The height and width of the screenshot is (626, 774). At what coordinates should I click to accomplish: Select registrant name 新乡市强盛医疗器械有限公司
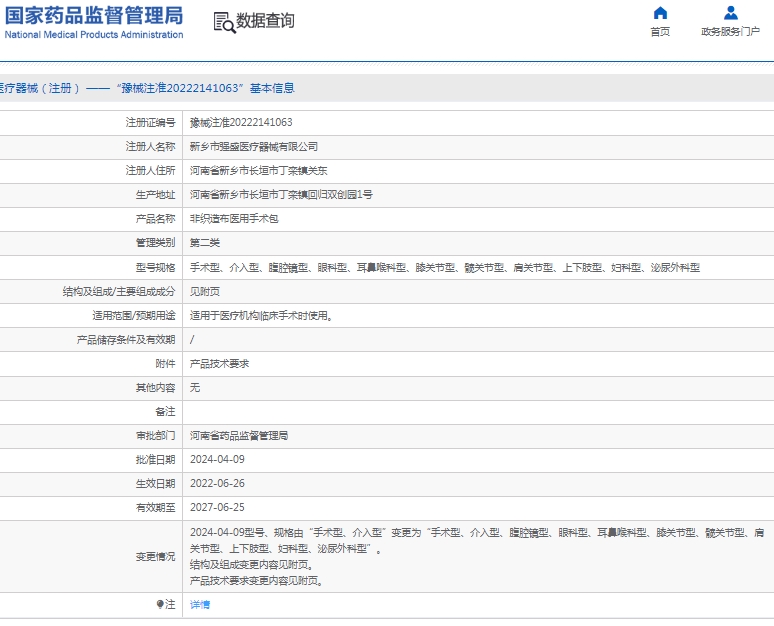pyautogui.click(x=254, y=146)
